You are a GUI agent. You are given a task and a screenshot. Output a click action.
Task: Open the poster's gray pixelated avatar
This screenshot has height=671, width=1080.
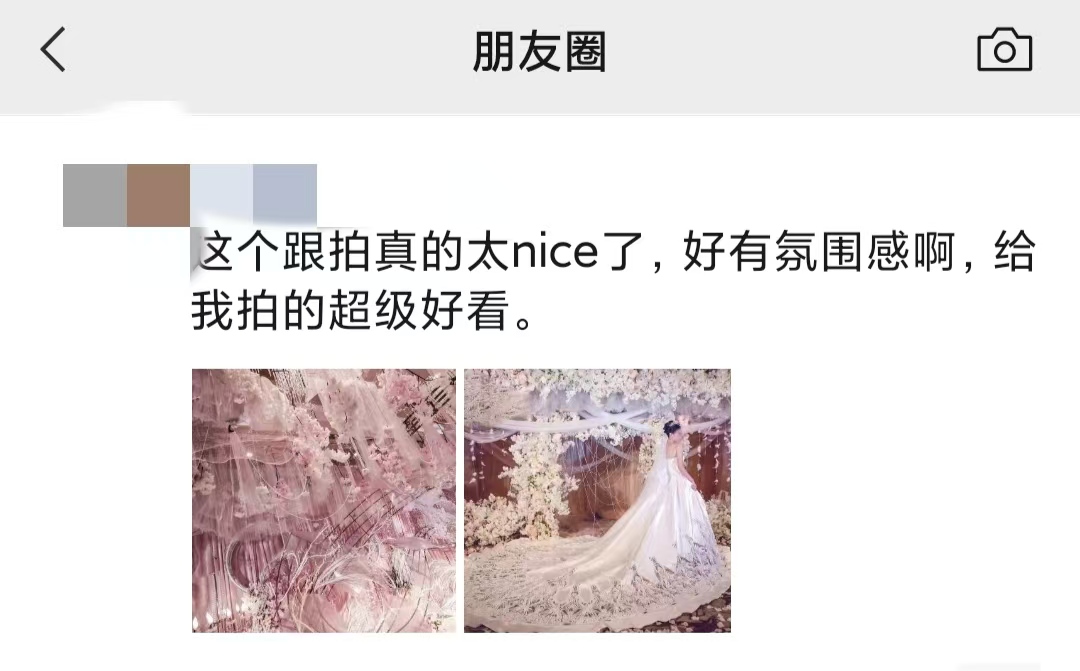tap(95, 196)
